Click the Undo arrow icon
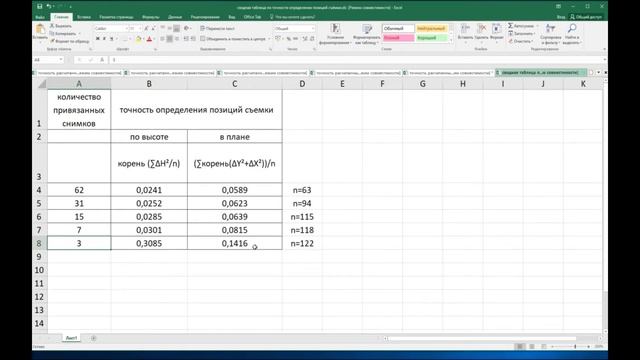The width and height of the screenshot is (640, 360). point(49,7)
